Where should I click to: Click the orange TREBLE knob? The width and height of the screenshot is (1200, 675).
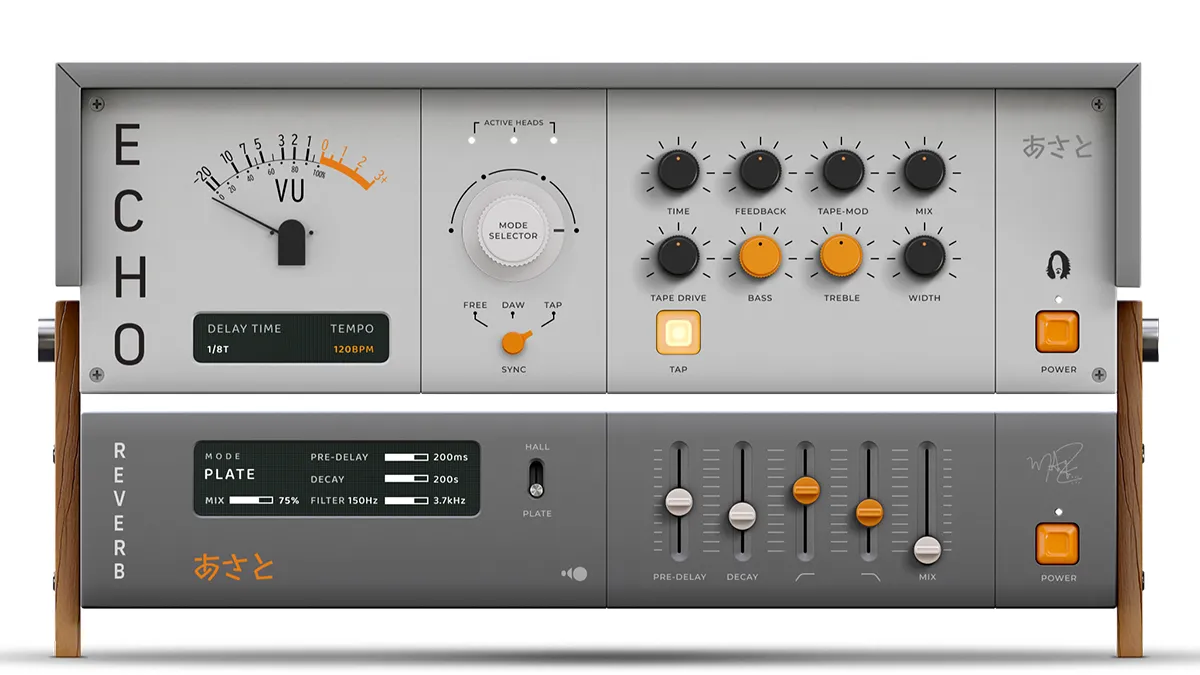coord(841,257)
